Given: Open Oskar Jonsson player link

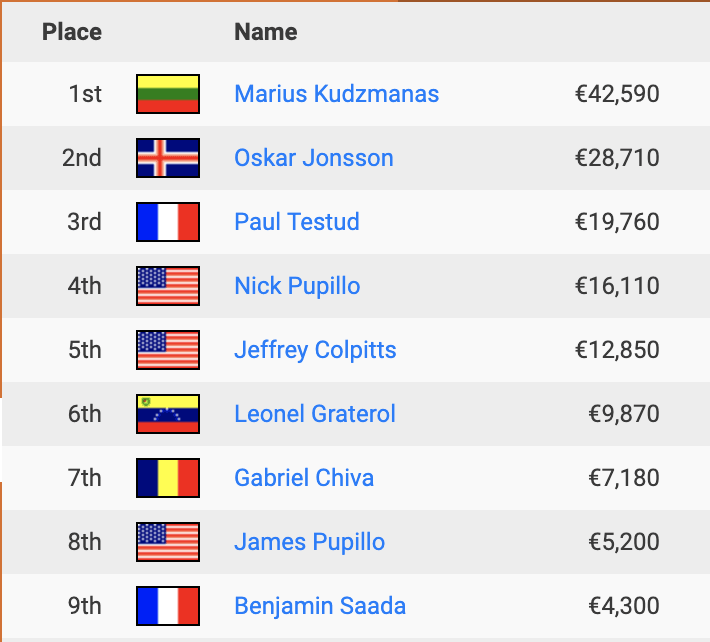Looking at the screenshot, I should pos(314,158).
